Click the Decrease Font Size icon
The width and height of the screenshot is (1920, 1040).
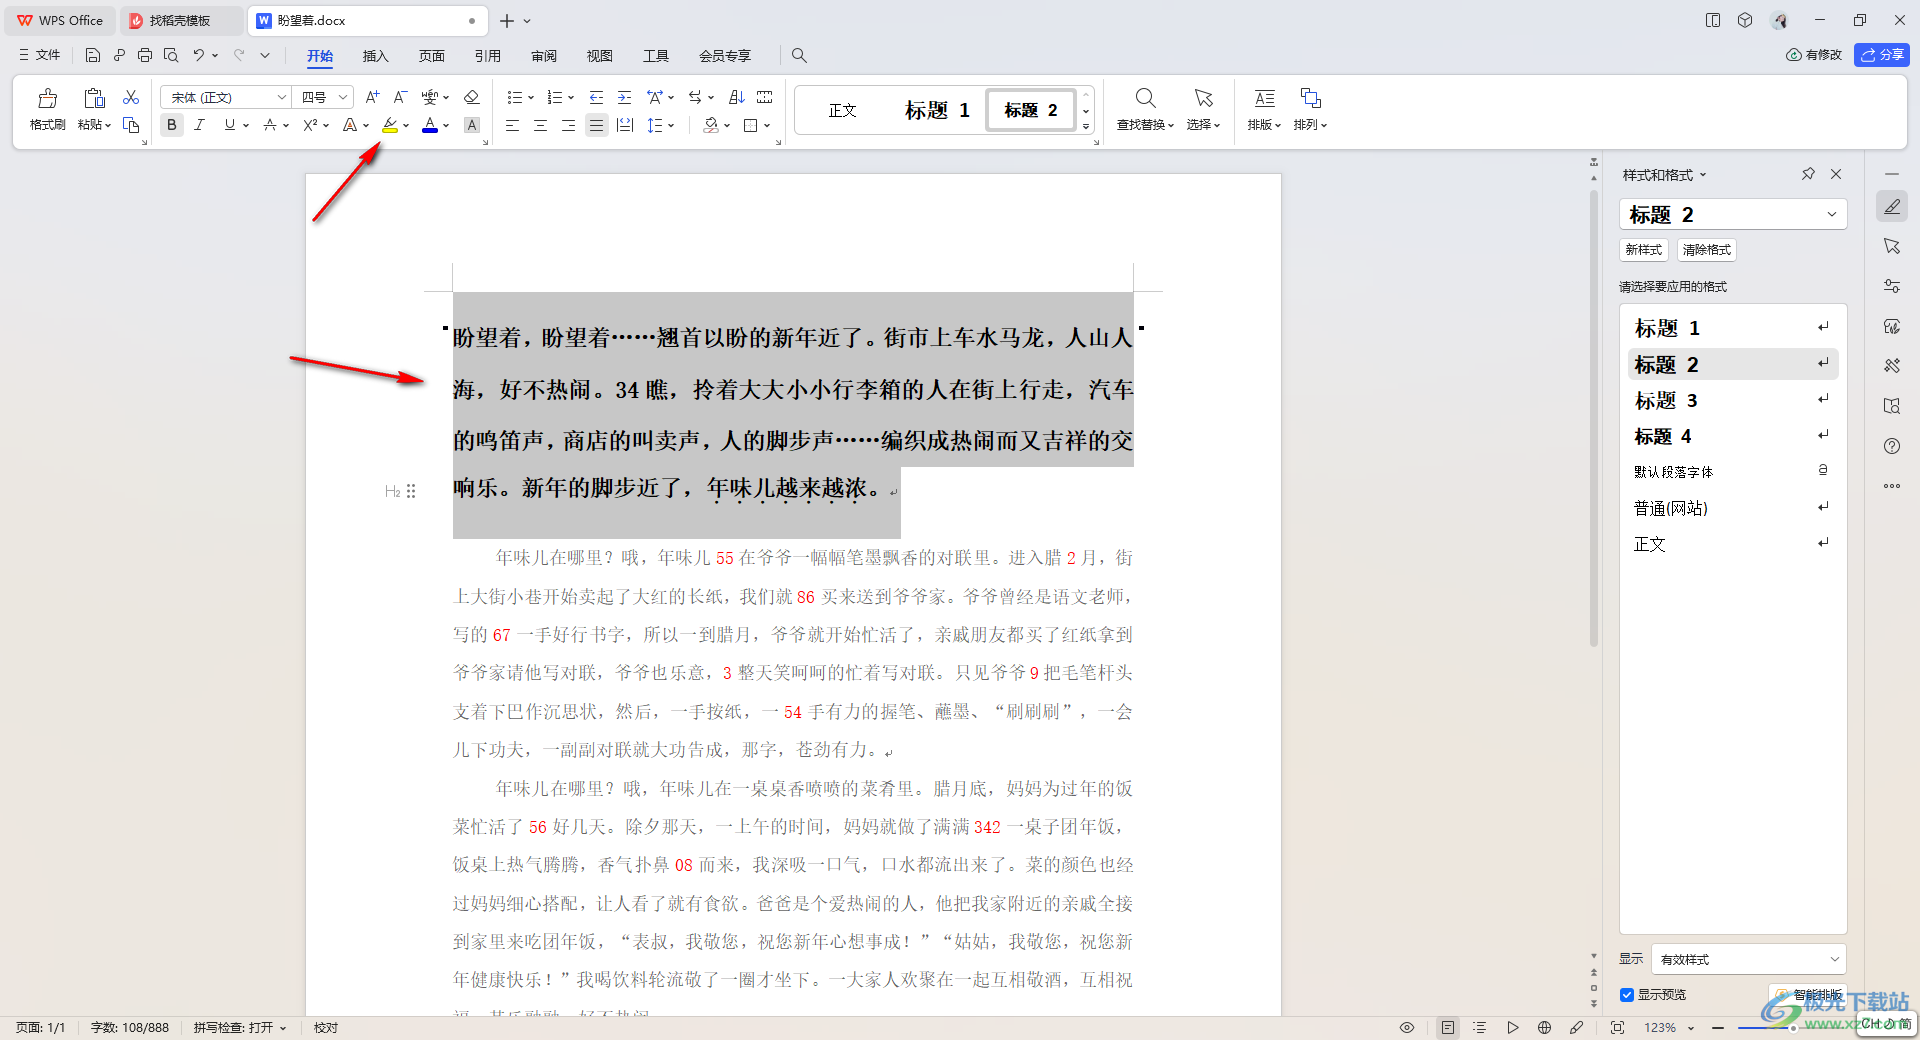pyautogui.click(x=400, y=97)
